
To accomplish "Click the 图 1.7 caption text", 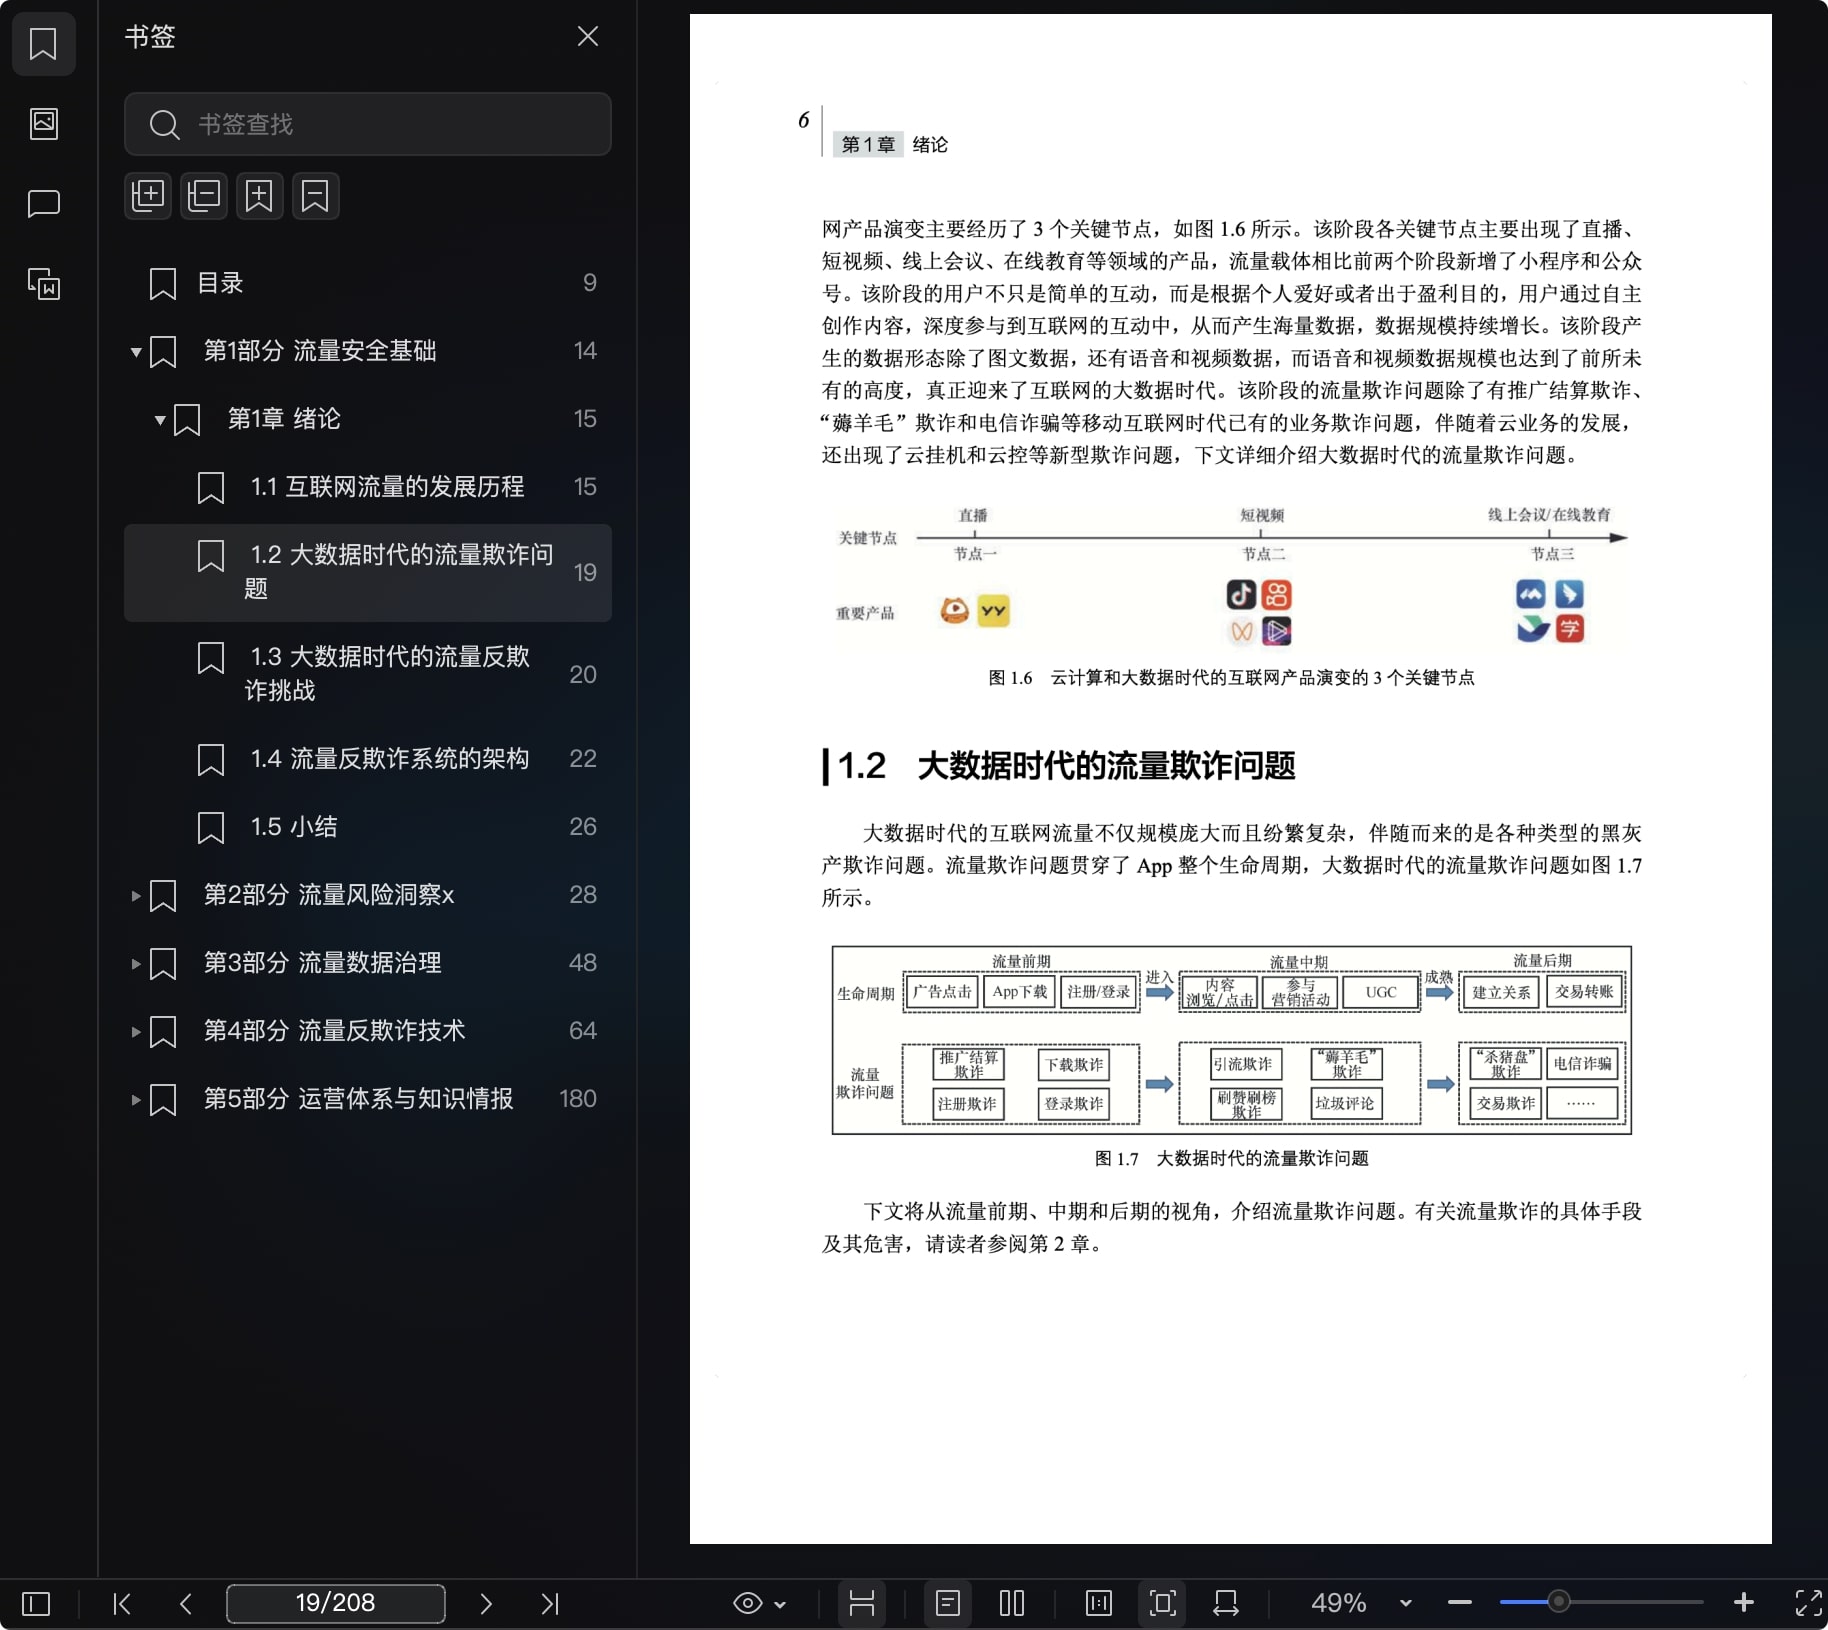I will (1231, 1158).
